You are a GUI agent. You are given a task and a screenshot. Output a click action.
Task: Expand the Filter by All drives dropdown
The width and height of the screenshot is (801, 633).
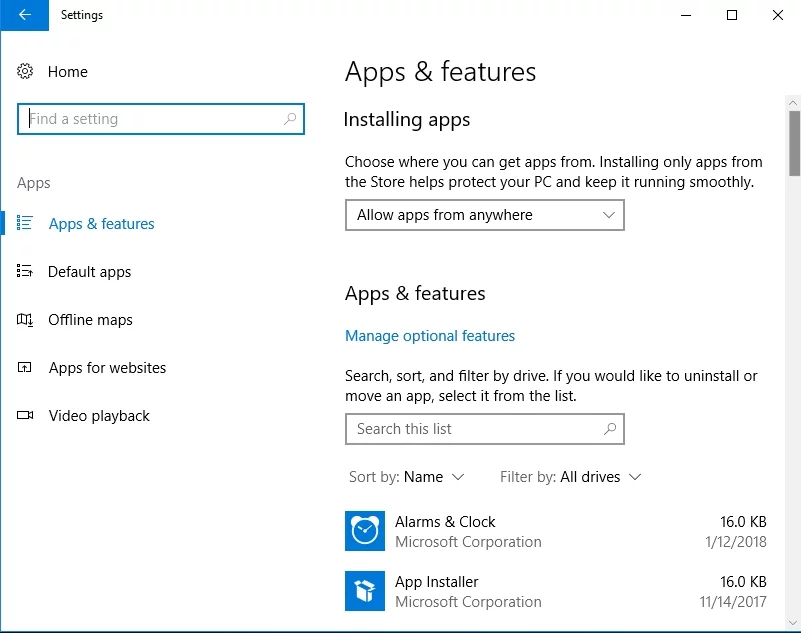(x=571, y=477)
